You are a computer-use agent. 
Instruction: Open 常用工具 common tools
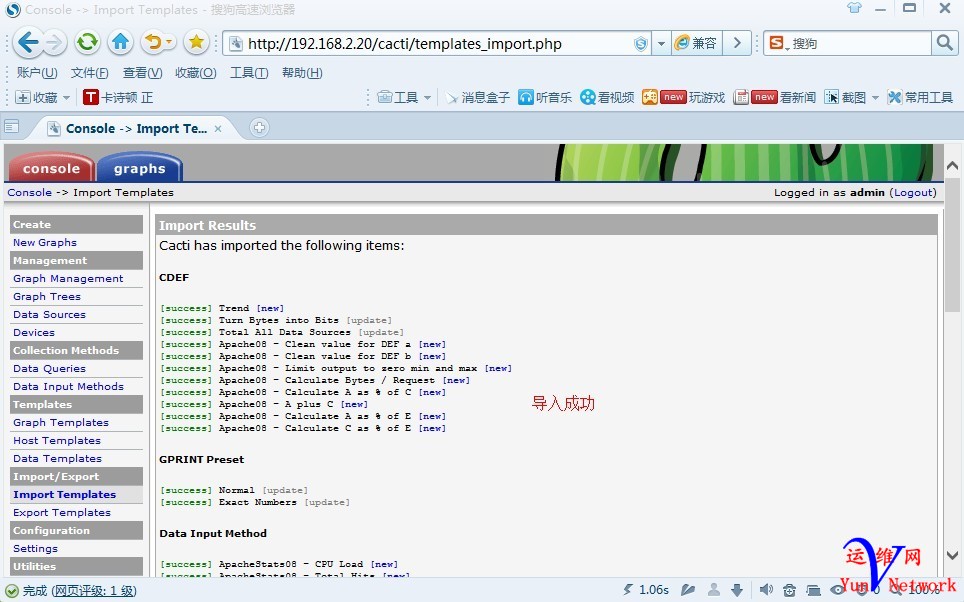coord(920,97)
